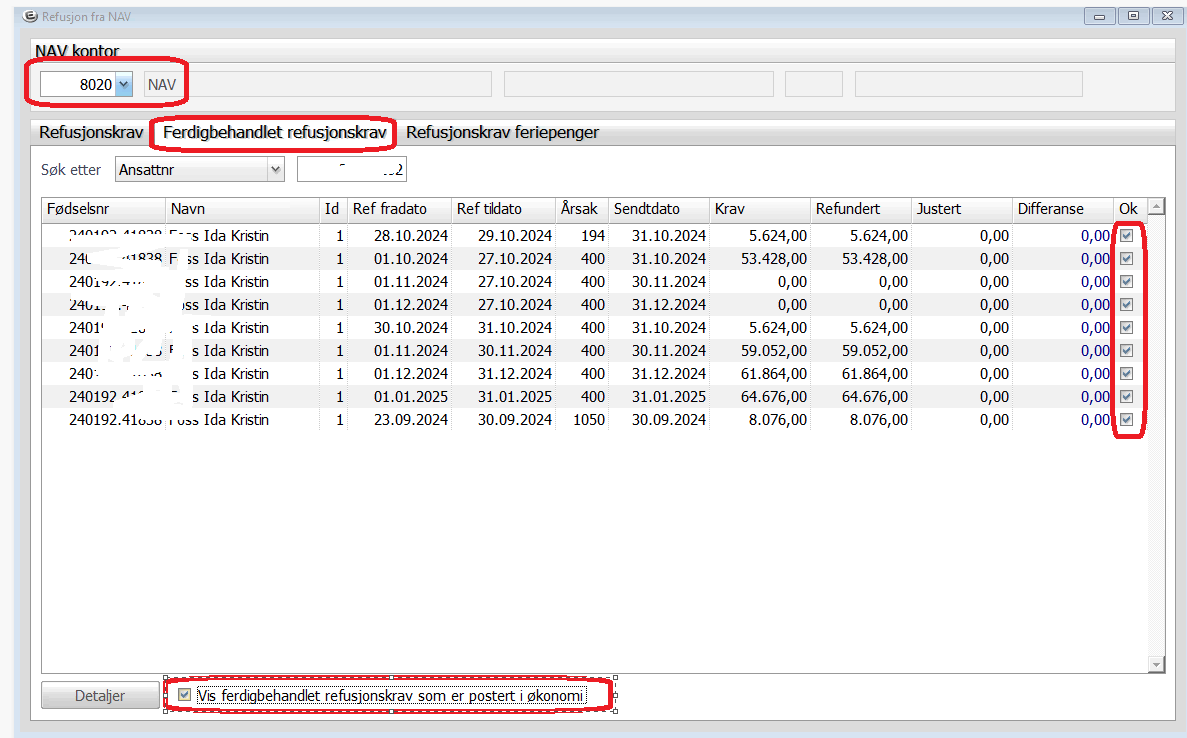Click the Sendtdato cell 30.09.2024
This screenshot has height=738, width=1187.
click(668, 419)
